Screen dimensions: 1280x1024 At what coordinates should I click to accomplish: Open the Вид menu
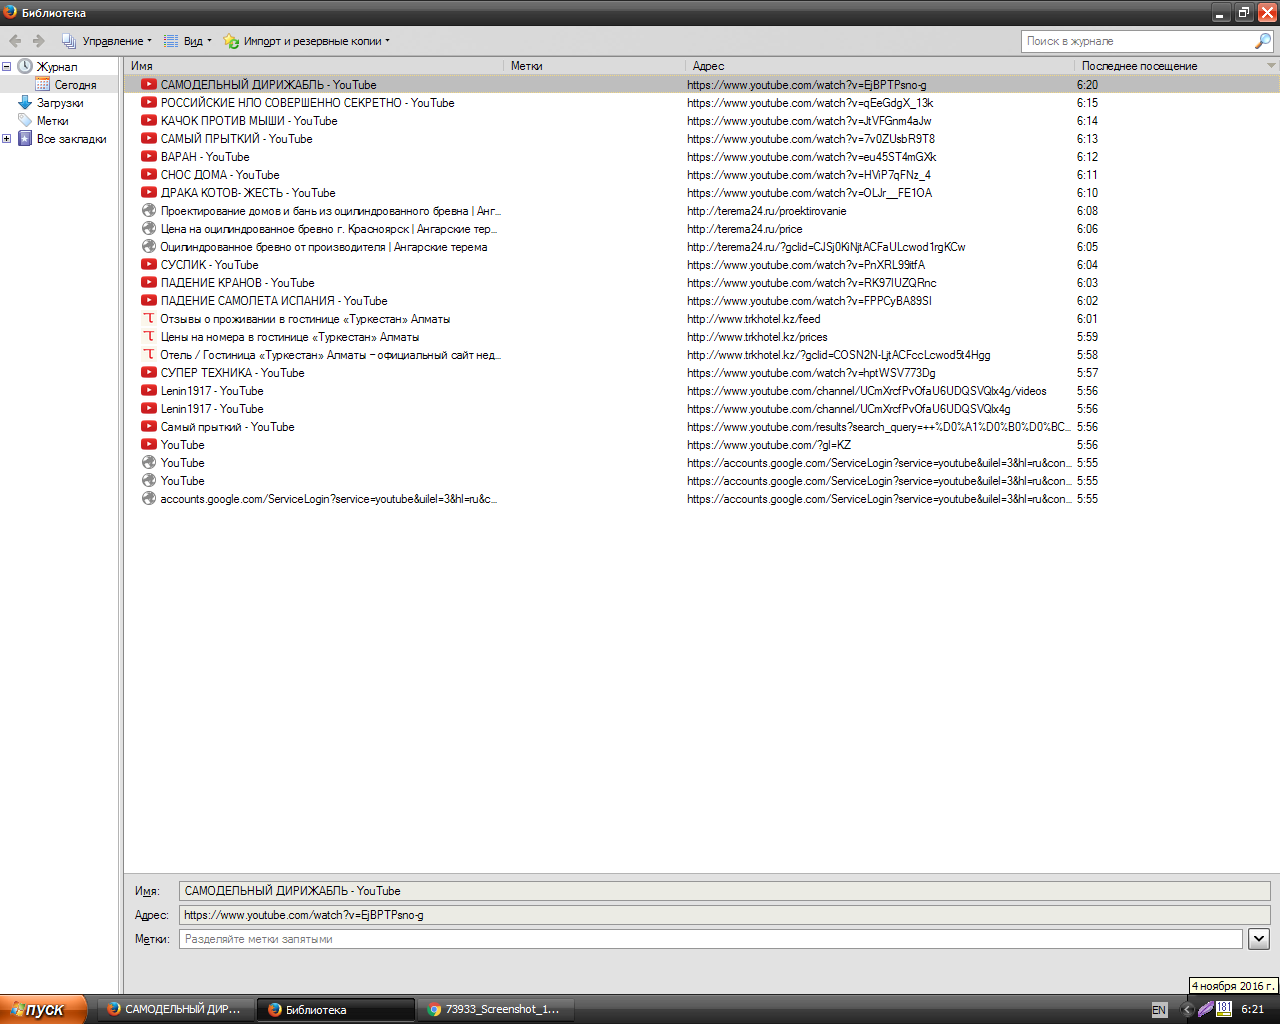click(187, 41)
